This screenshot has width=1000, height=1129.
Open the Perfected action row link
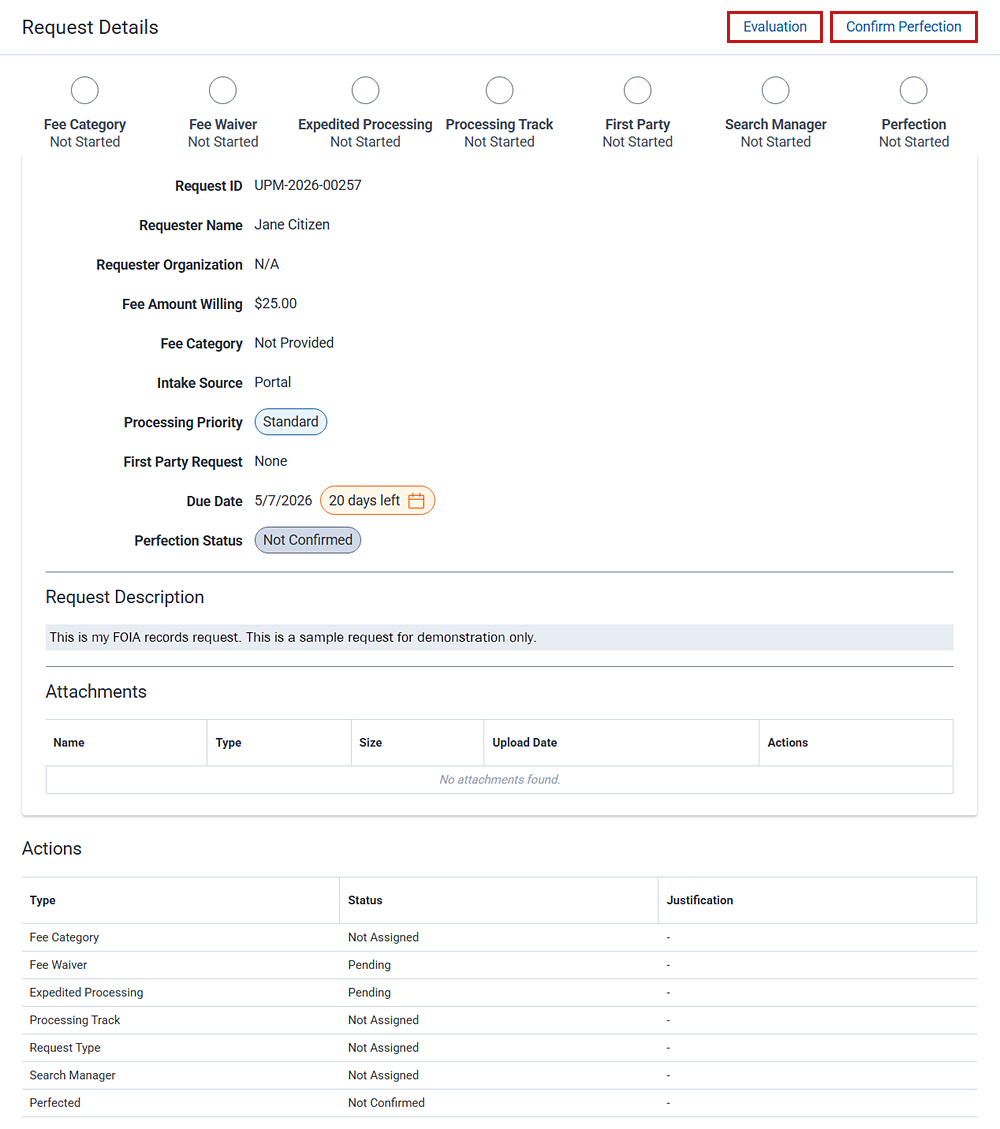point(54,1102)
